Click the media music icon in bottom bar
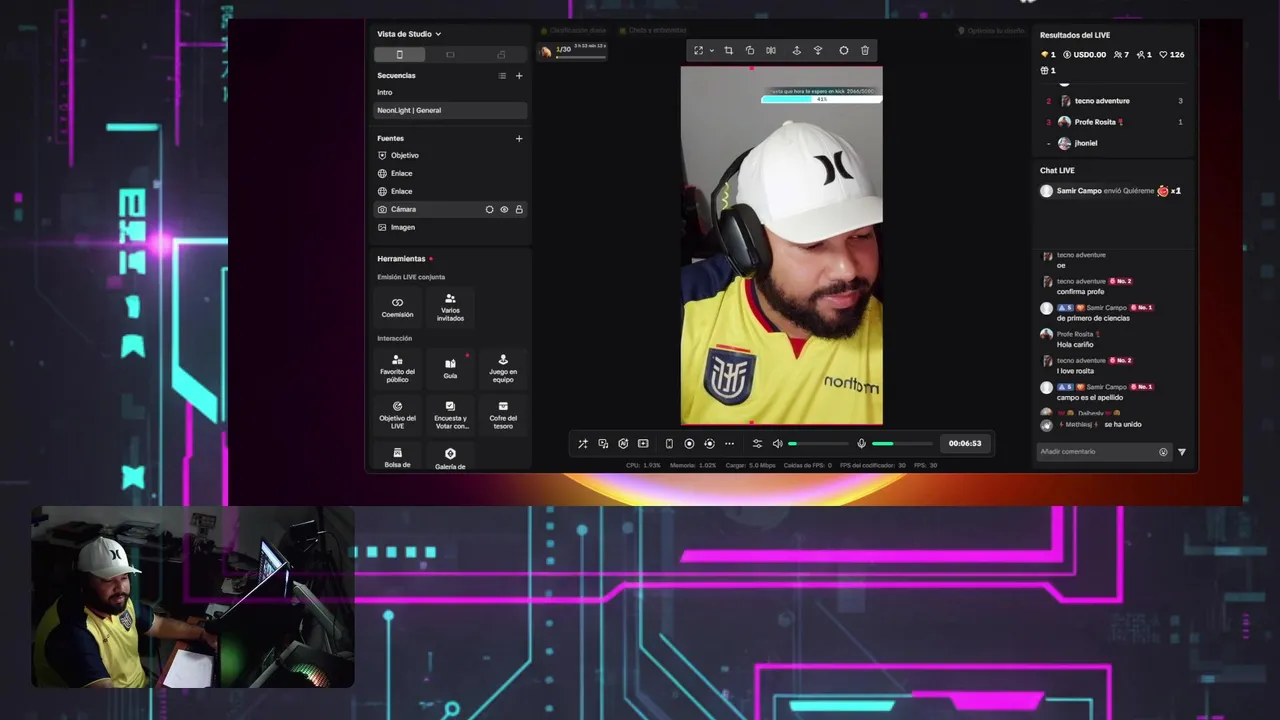This screenshot has height=720, width=1280. tap(603, 444)
